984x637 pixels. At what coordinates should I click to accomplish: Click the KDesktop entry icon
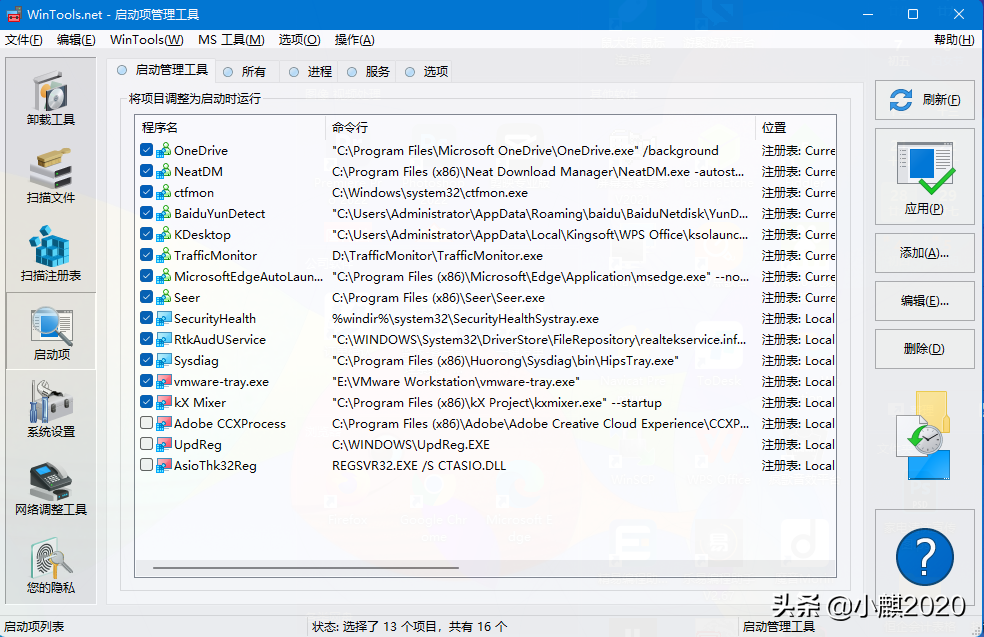163,234
